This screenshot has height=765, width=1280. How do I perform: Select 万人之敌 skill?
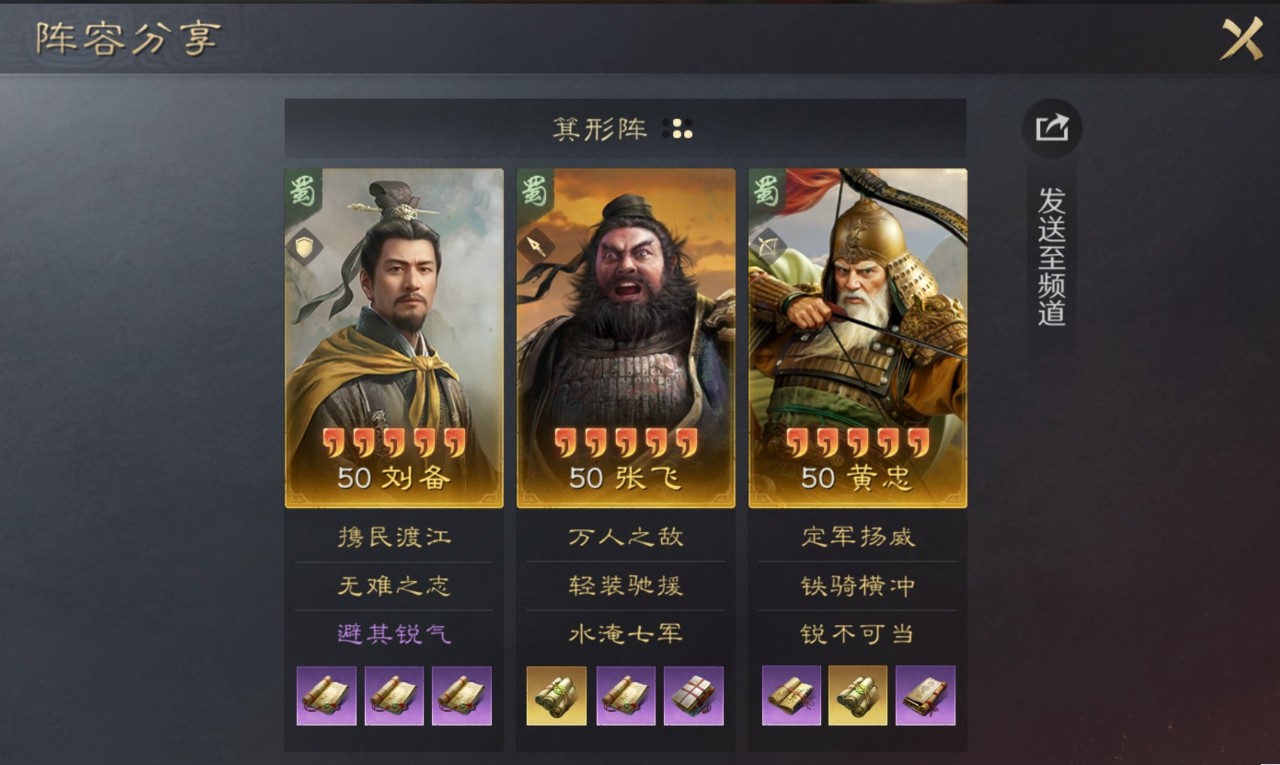tap(626, 537)
